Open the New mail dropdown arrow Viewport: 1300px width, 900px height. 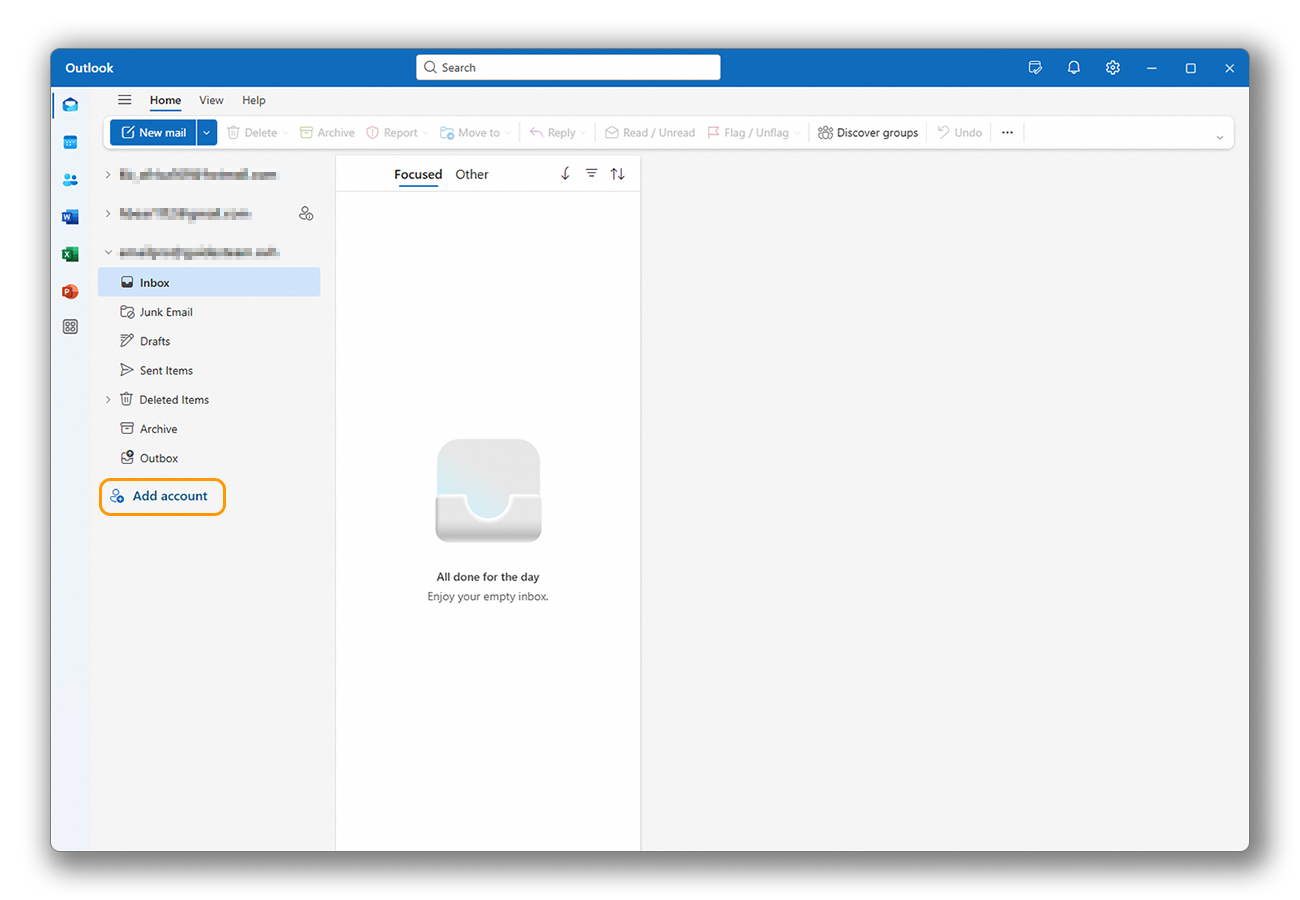[207, 132]
